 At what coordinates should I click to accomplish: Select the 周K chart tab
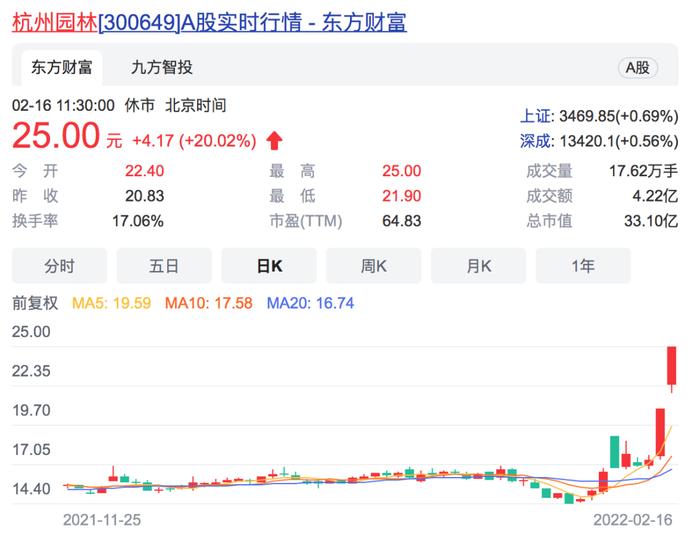[x=374, y=266]
